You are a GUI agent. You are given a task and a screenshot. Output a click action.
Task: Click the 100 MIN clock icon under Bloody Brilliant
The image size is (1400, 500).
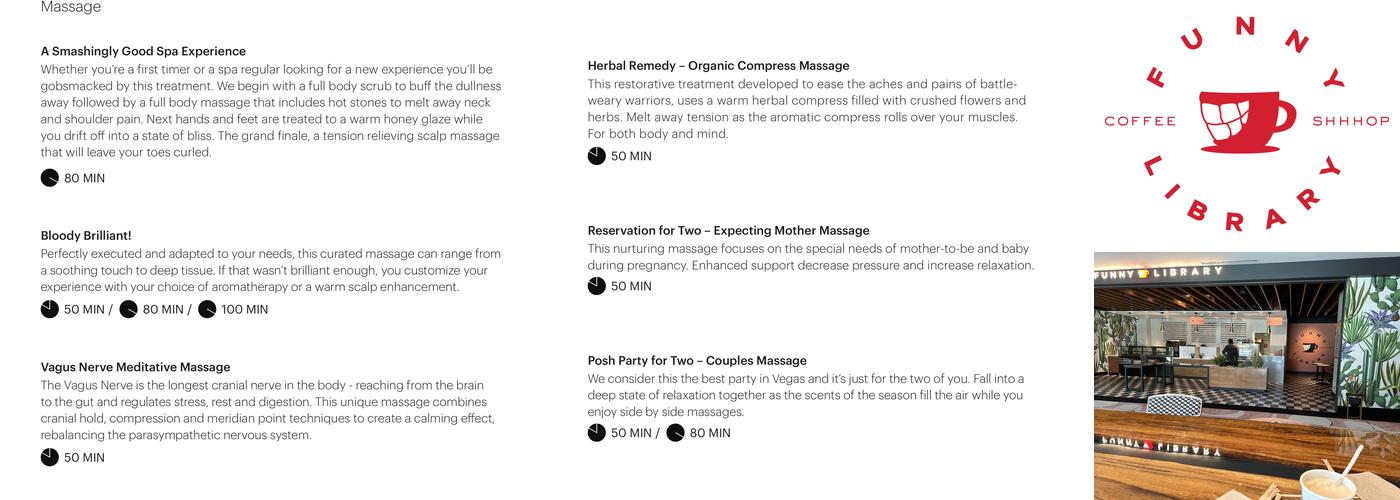207,309
